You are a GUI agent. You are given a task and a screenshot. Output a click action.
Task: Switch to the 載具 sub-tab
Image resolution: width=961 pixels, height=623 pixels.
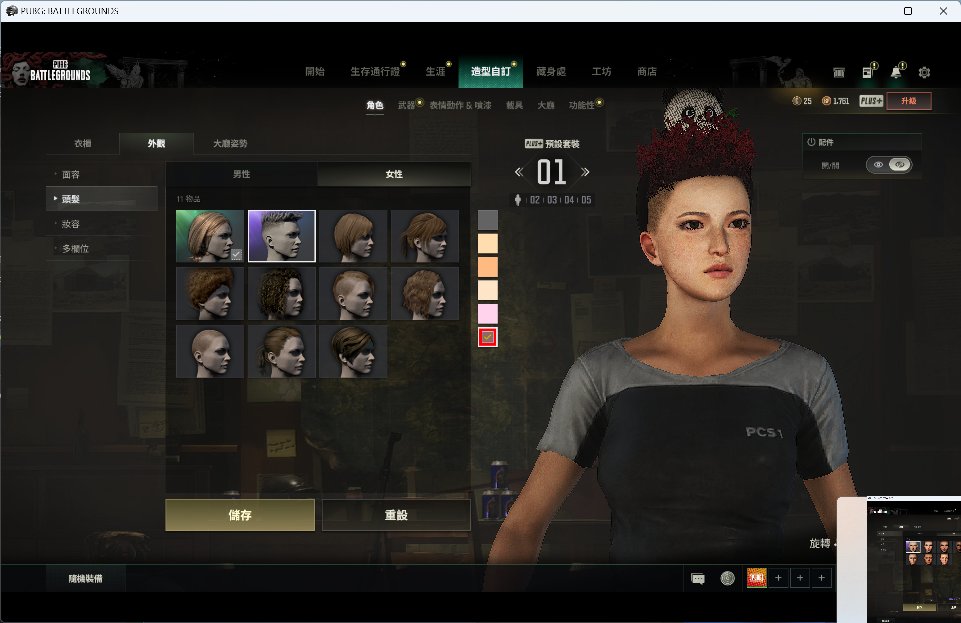[x=514, y=105]
